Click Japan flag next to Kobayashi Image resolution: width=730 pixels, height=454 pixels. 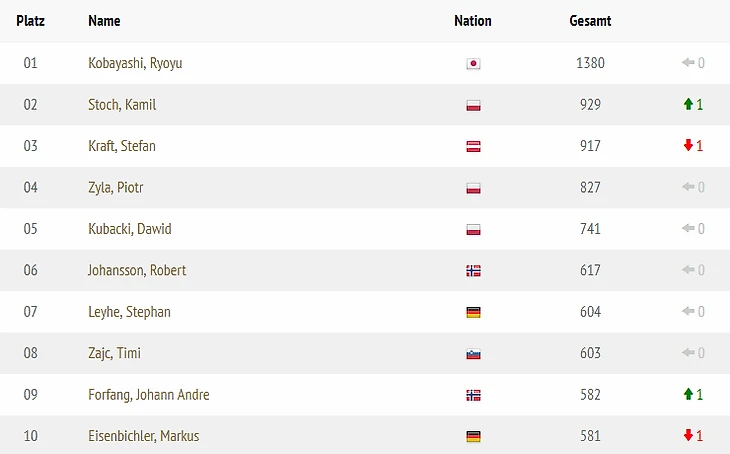pyautogui.click(x=473, y=63)
